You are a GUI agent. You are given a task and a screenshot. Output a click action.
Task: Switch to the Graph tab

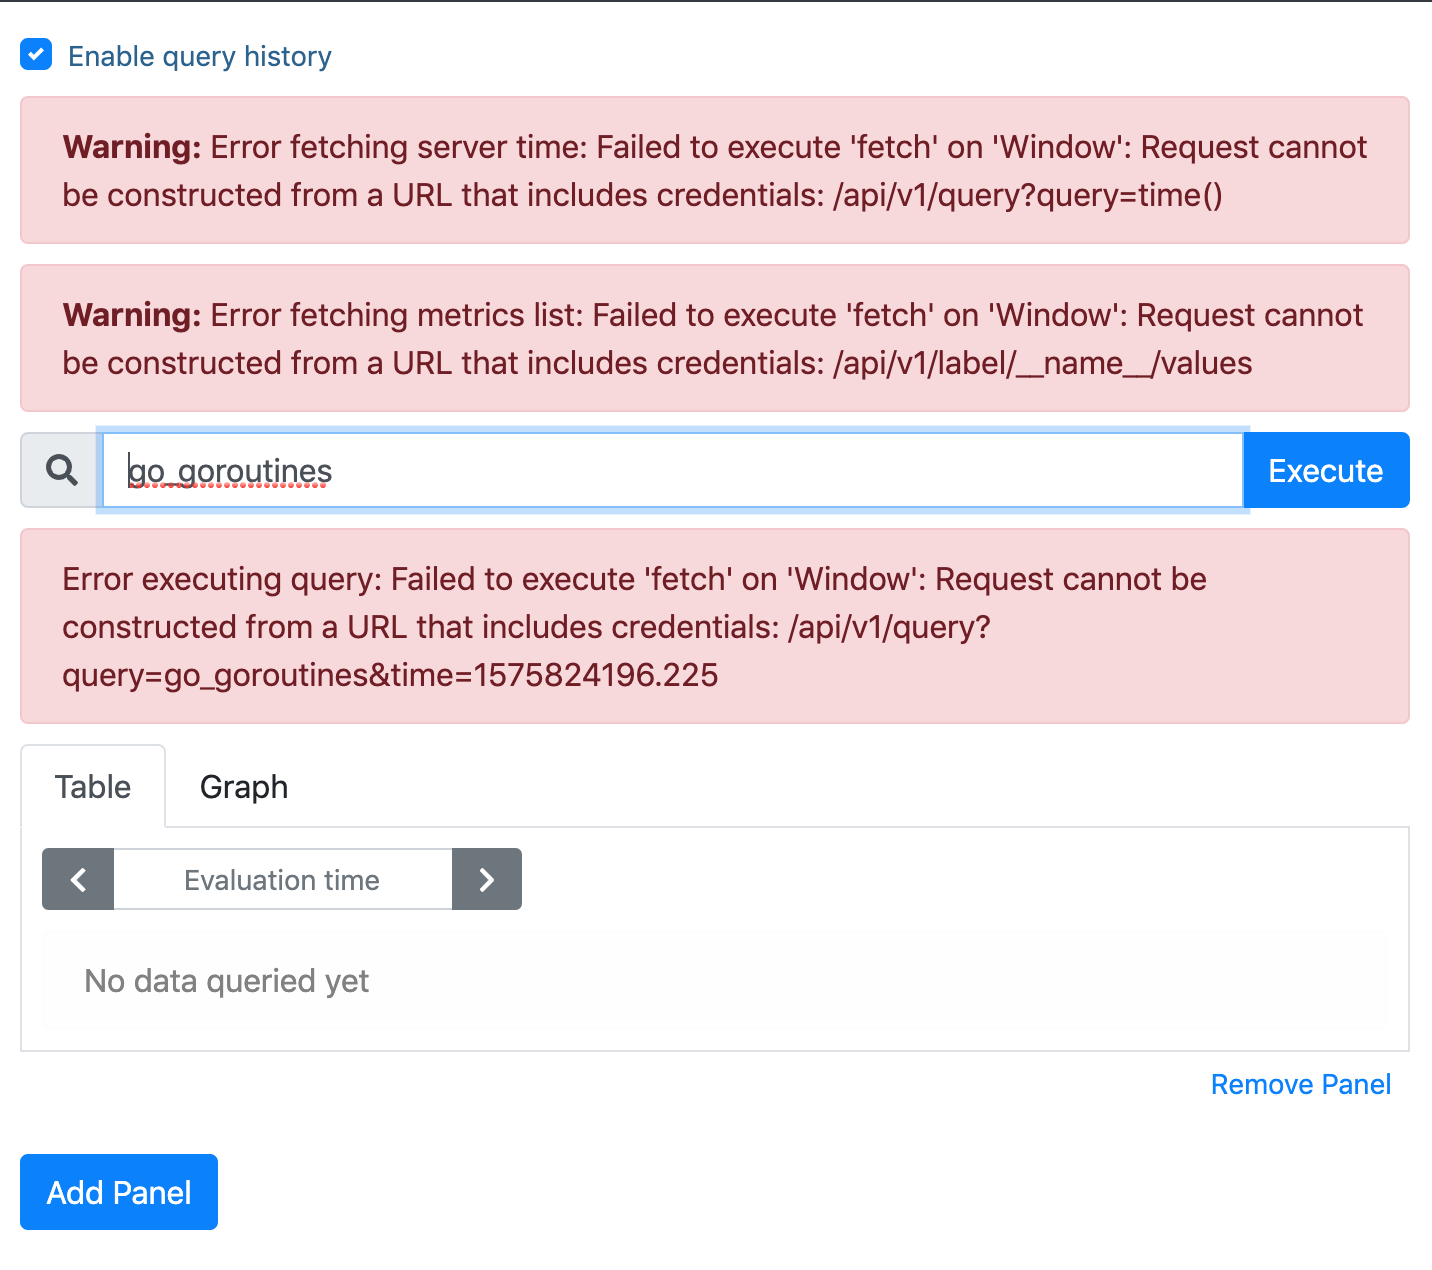coord(243,787)
